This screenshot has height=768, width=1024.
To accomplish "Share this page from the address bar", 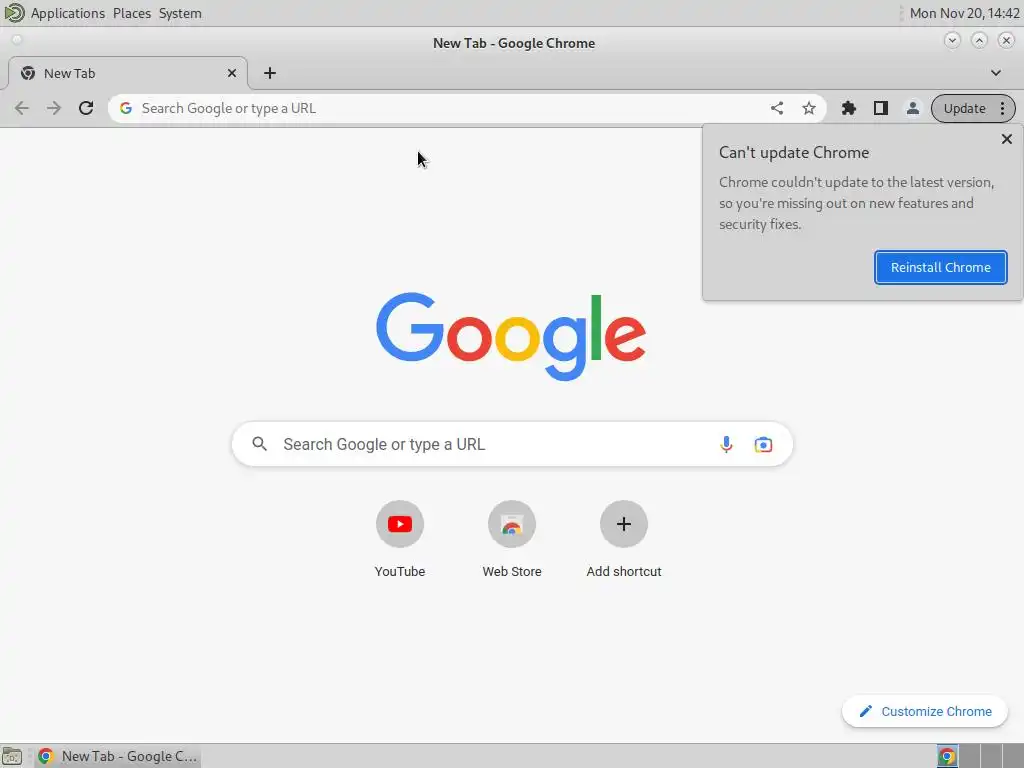I will [776, 108].
